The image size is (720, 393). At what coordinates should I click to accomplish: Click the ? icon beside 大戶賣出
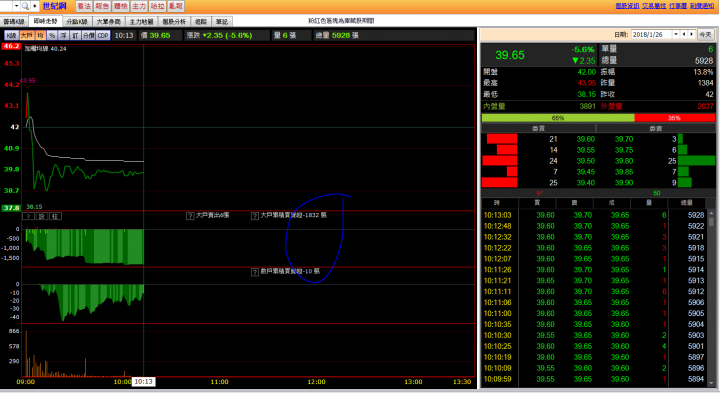tap(190, 216)
